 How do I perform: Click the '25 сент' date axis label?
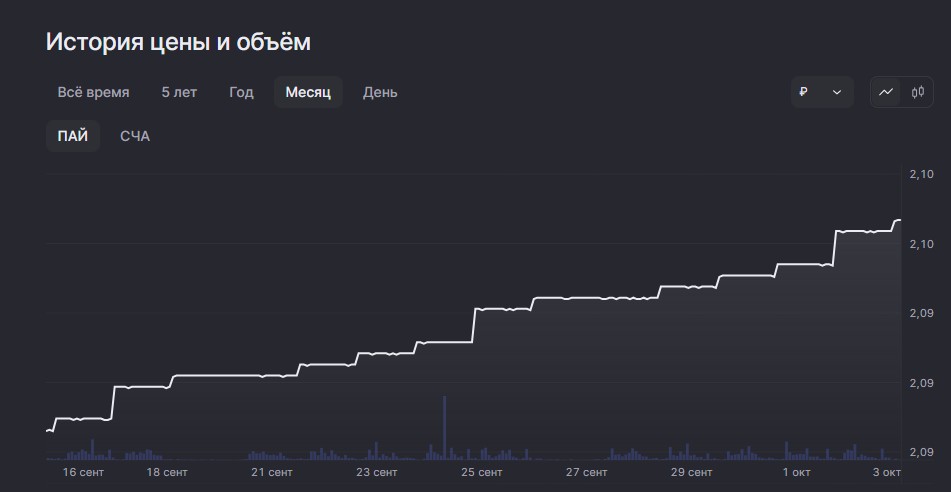(x=482, y=472)
